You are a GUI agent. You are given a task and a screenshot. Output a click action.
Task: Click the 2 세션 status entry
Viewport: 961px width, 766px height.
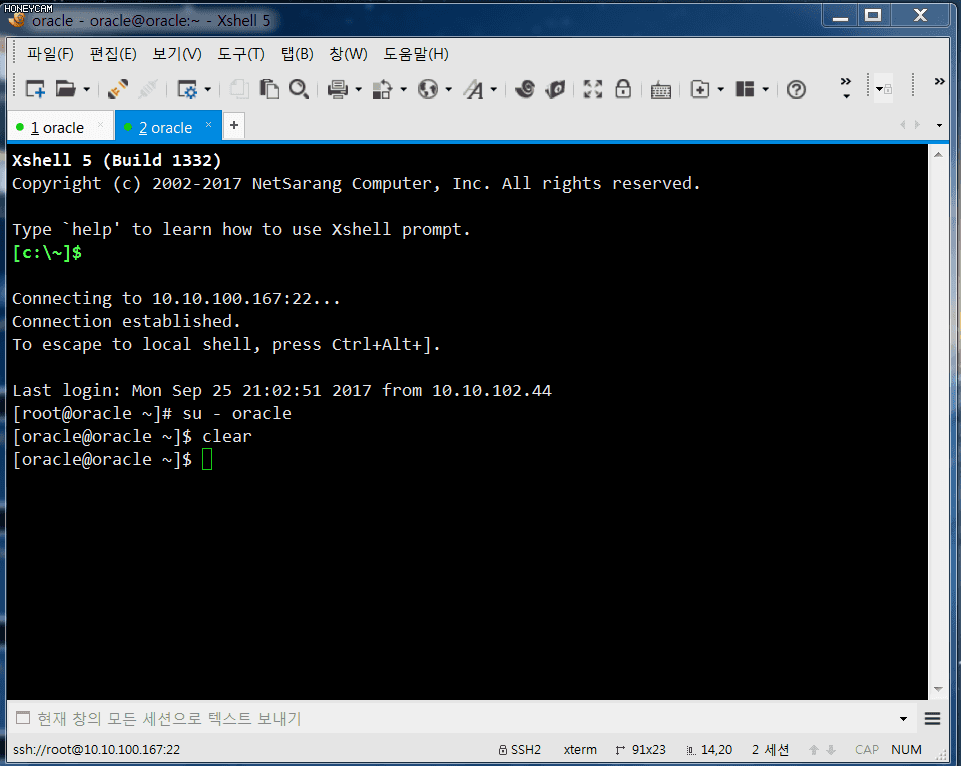[770, 749]
